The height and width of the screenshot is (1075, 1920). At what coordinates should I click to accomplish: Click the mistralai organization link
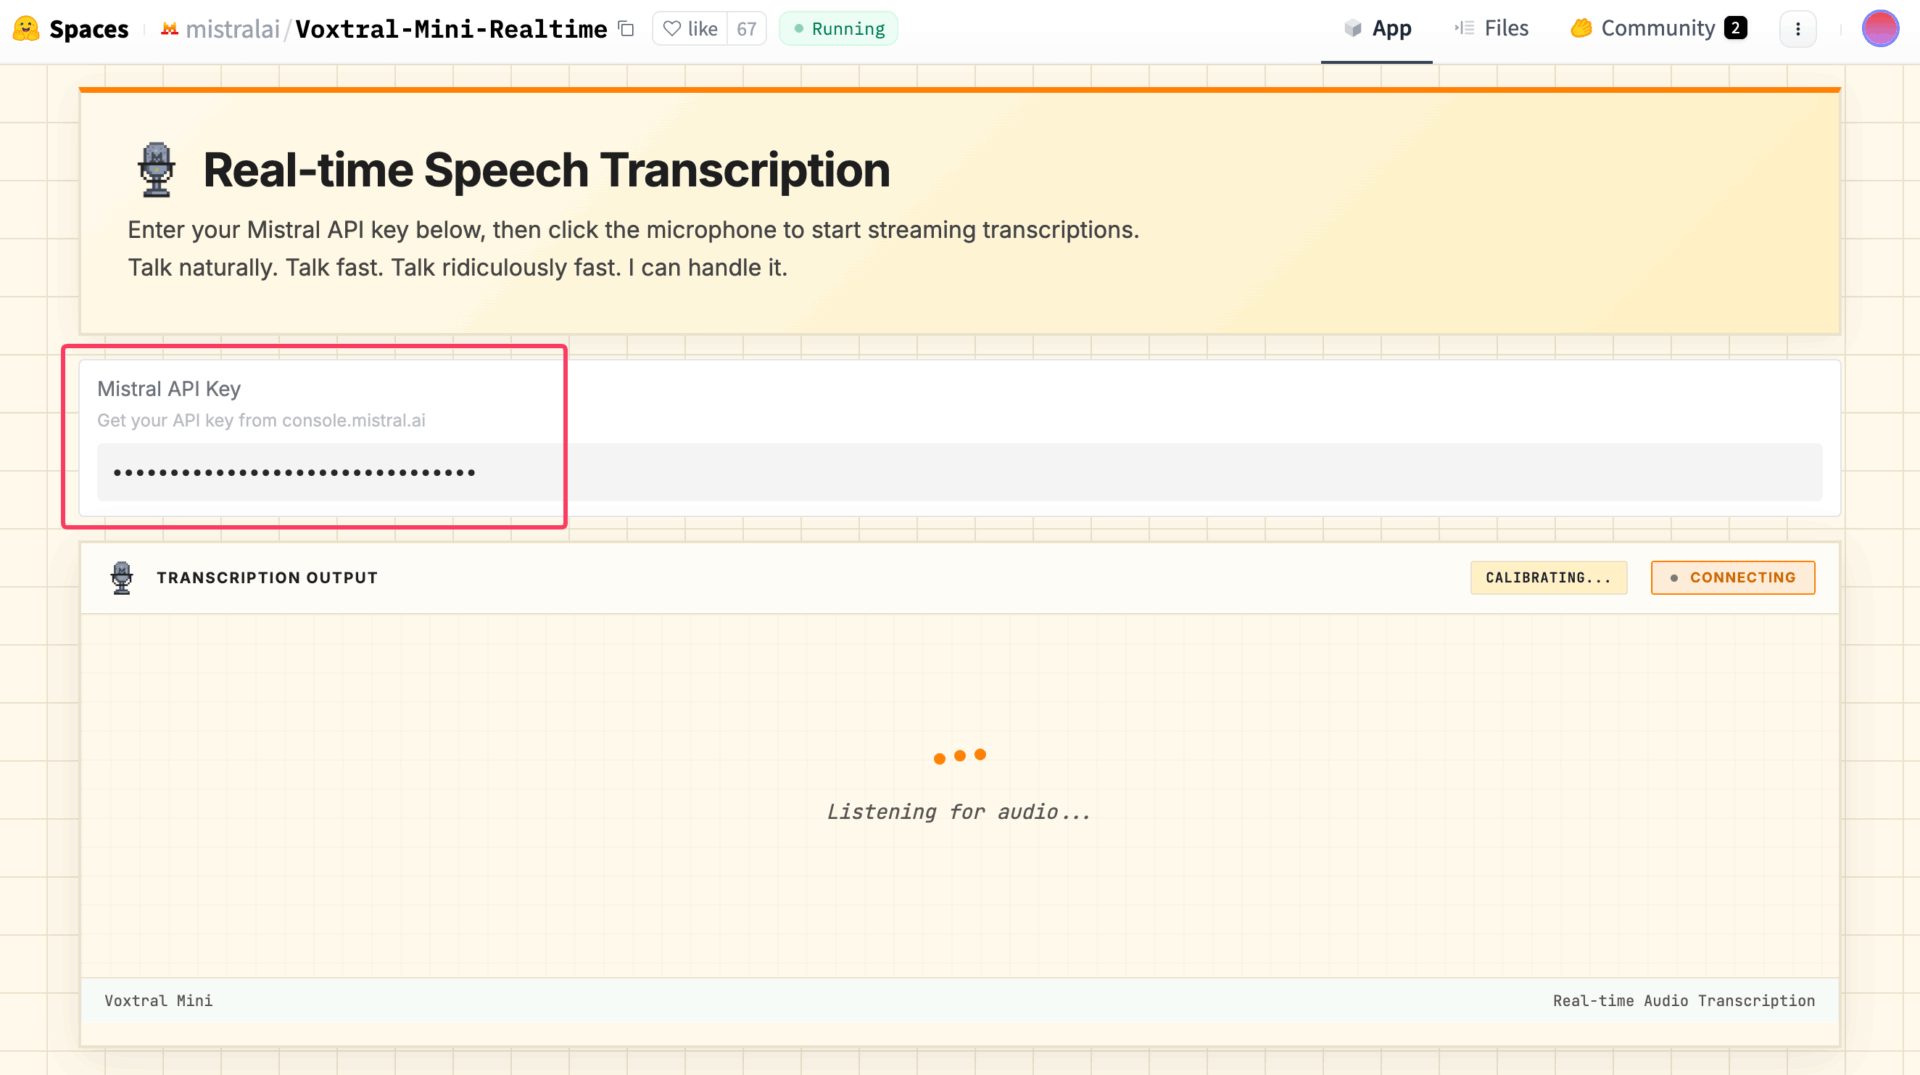click(231, 29)
